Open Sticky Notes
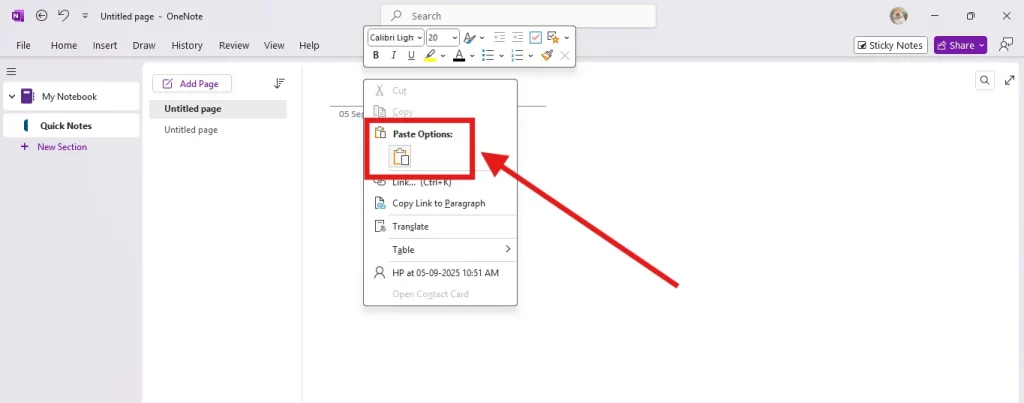This screenshot has height=403, width=1024. coord(891,45)
